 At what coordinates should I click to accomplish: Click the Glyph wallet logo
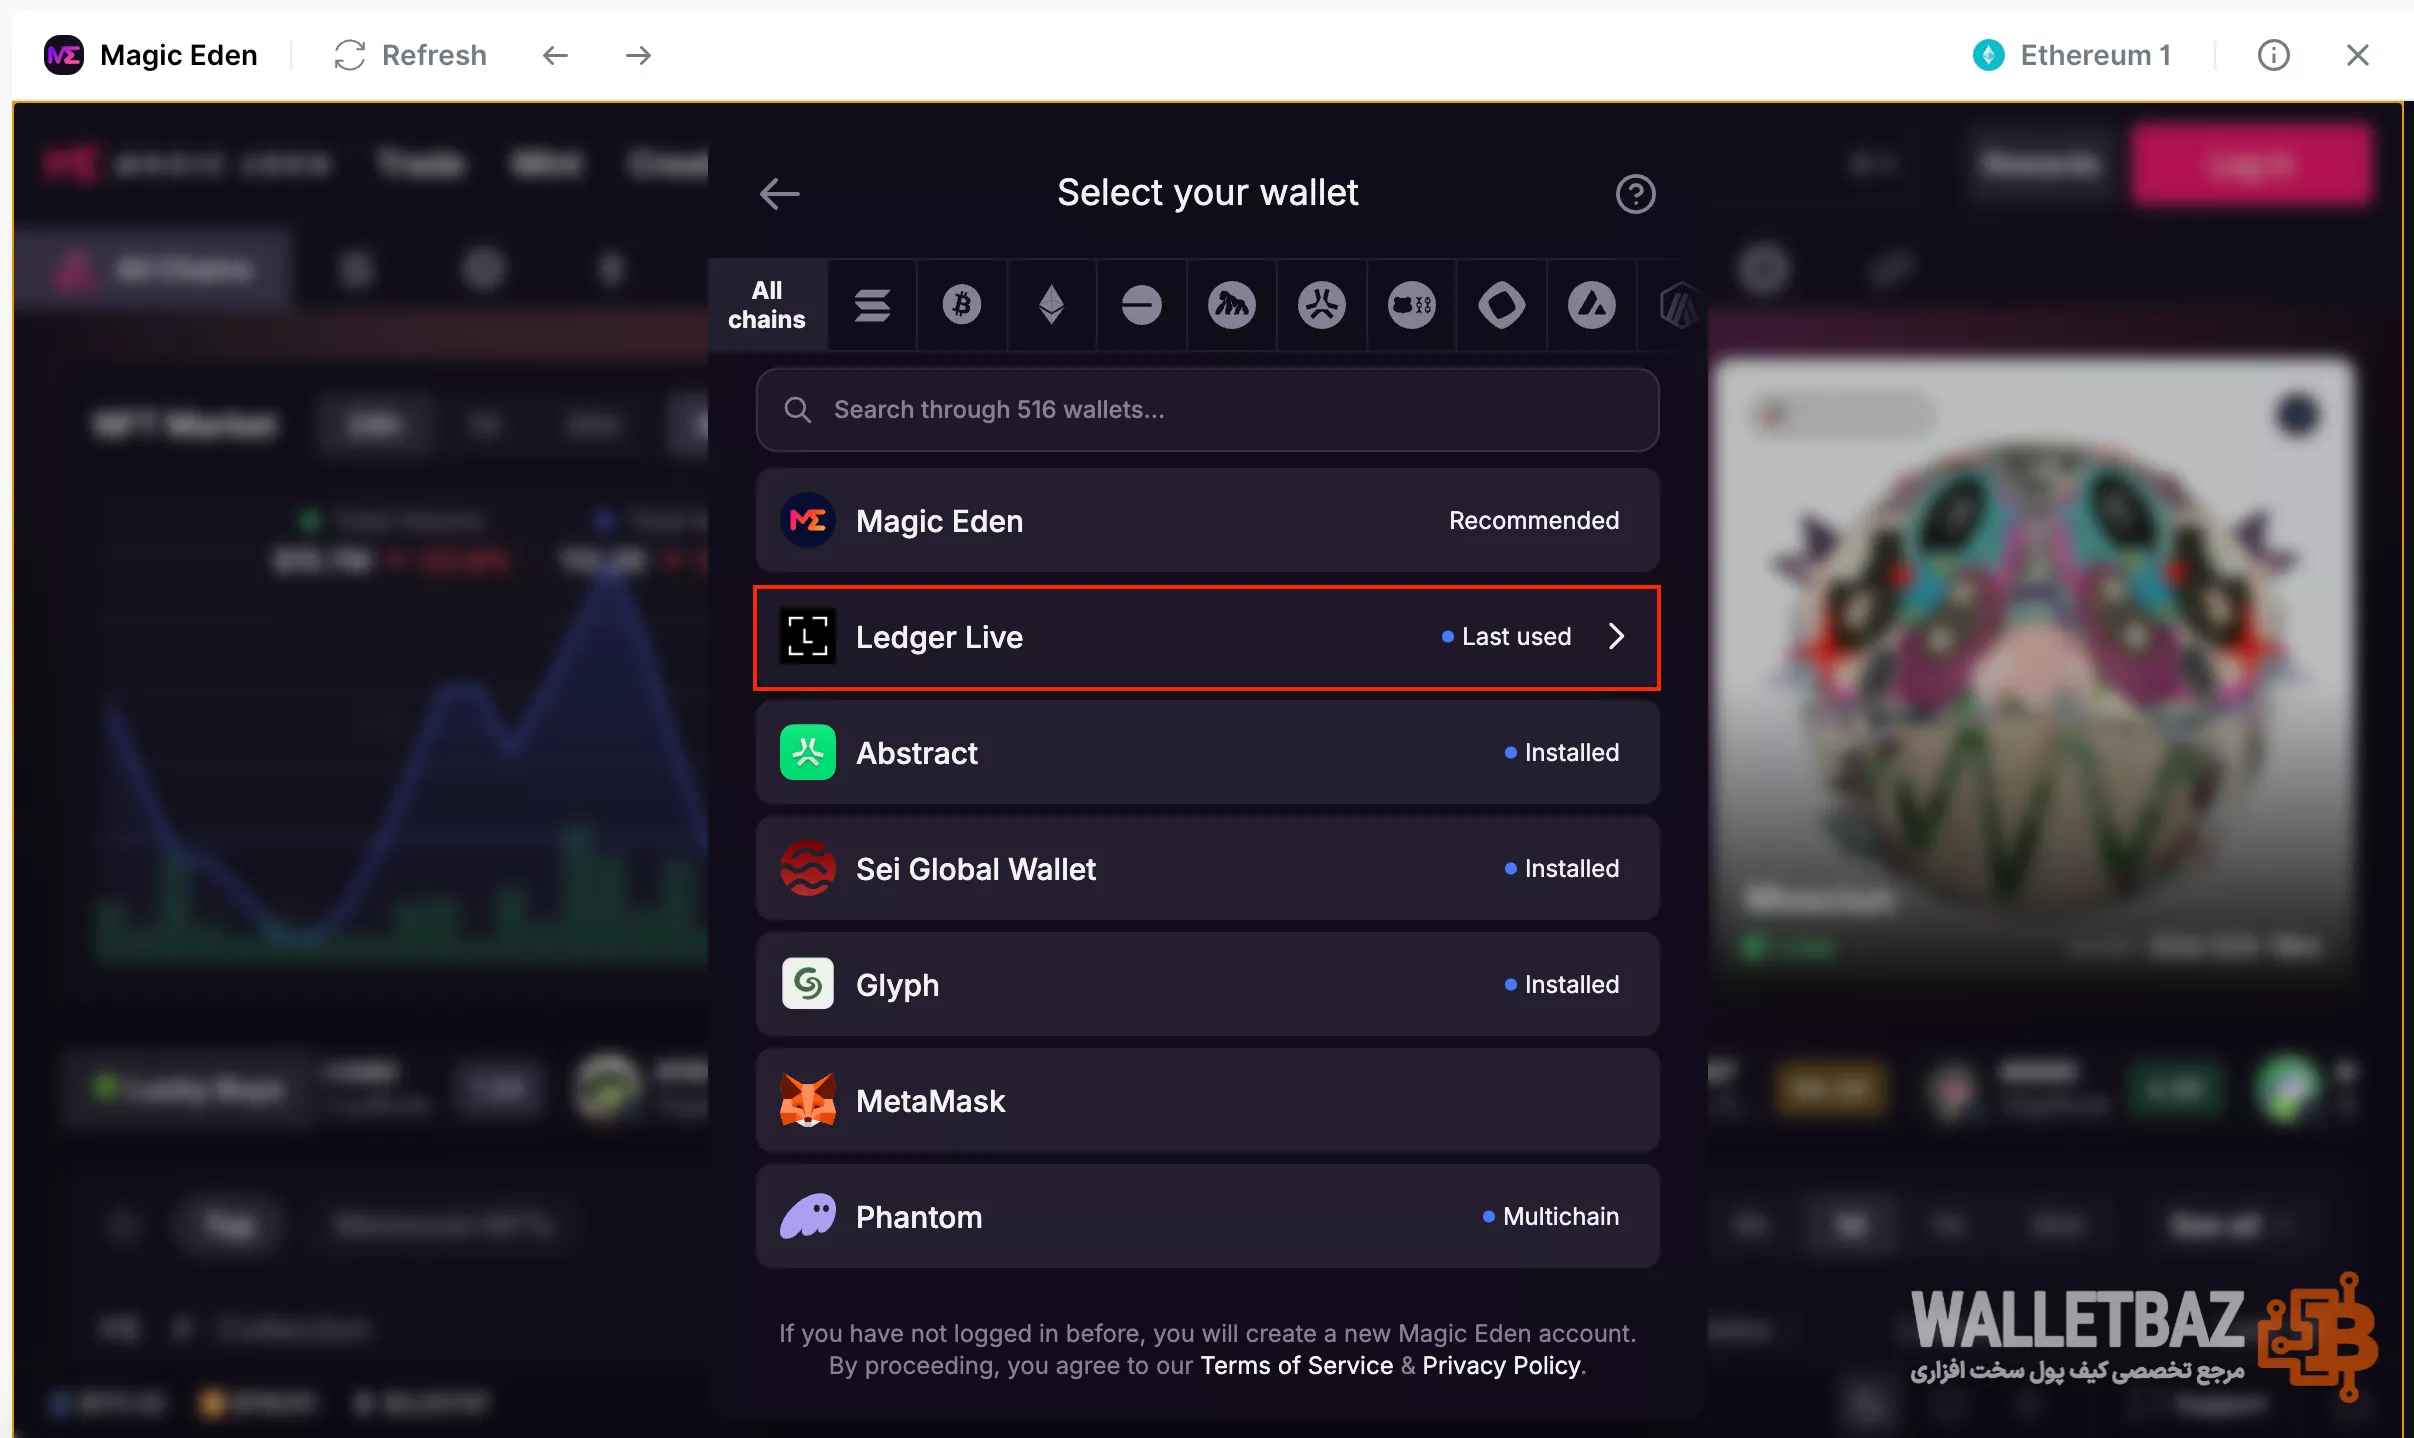coord(808,985)
